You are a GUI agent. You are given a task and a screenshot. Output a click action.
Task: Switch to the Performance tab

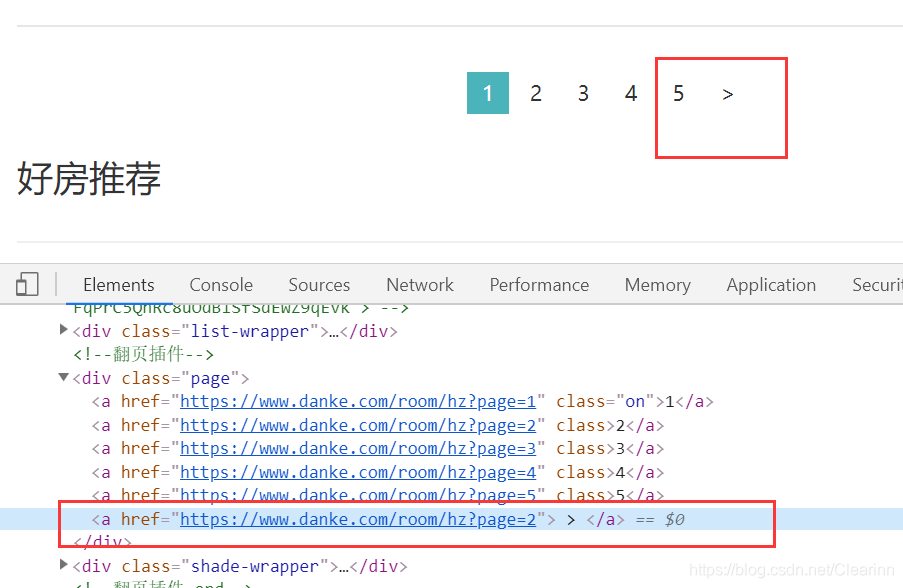point(539,285)
